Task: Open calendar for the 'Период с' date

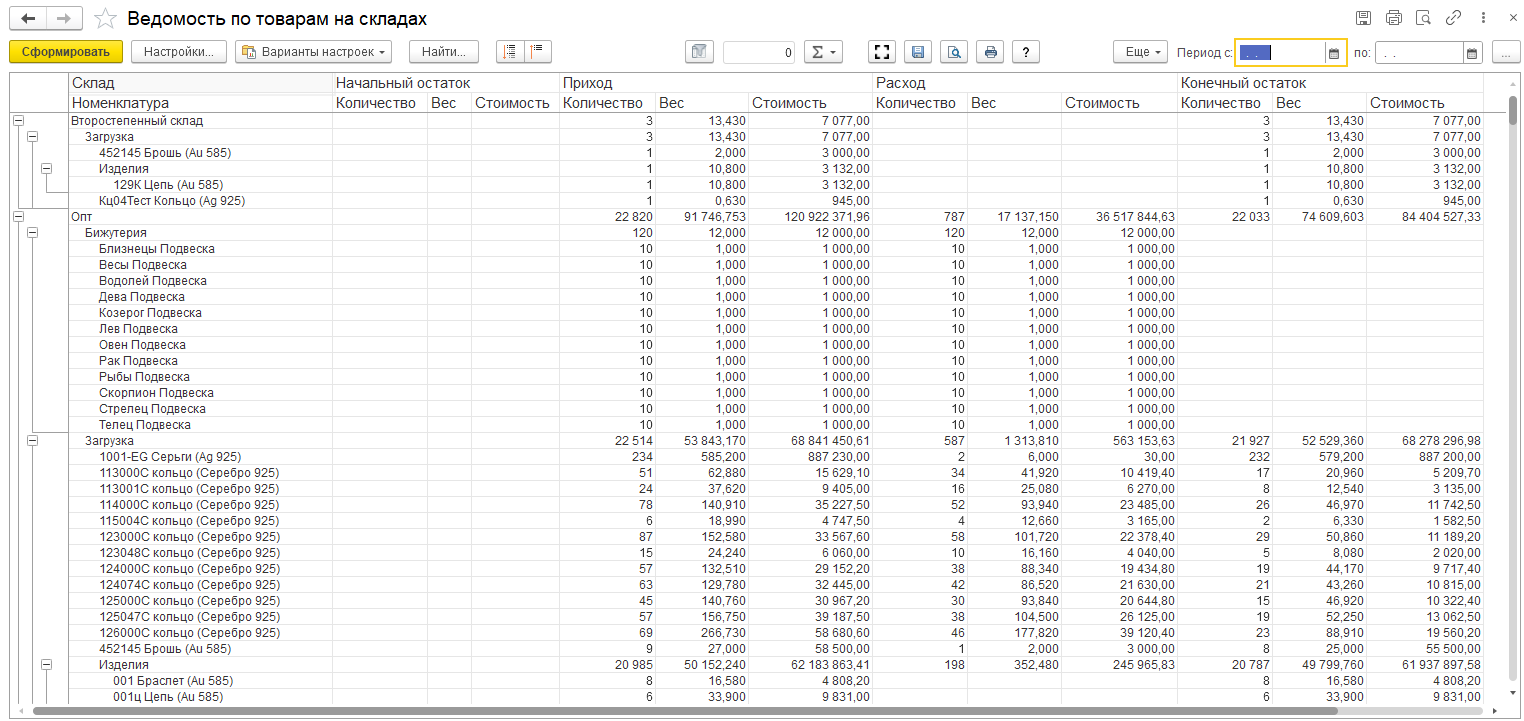Action: 1333,53
